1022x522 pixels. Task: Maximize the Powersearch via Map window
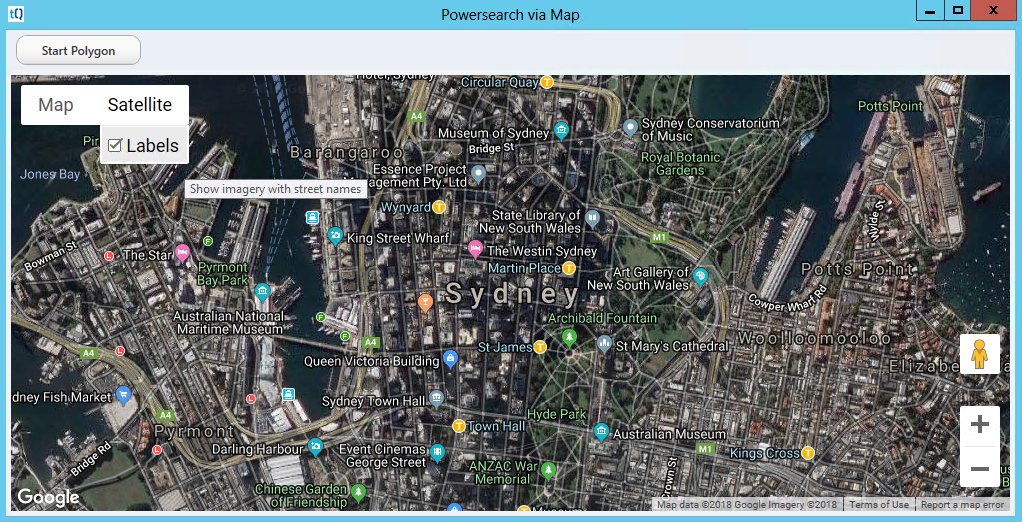tap(957, 10)
